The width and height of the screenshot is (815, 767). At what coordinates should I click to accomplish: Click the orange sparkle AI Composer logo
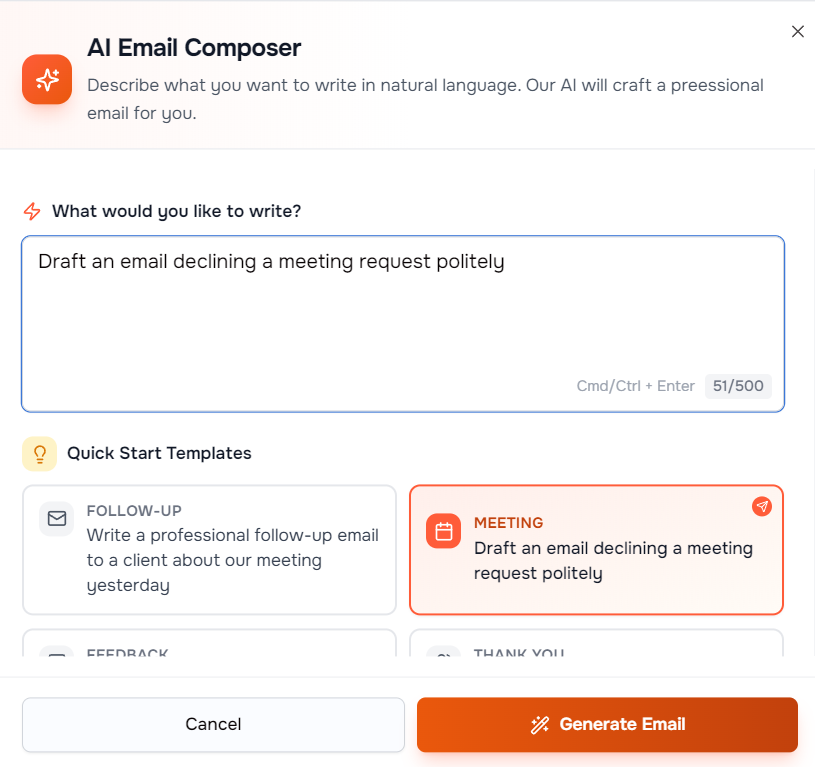47,79
